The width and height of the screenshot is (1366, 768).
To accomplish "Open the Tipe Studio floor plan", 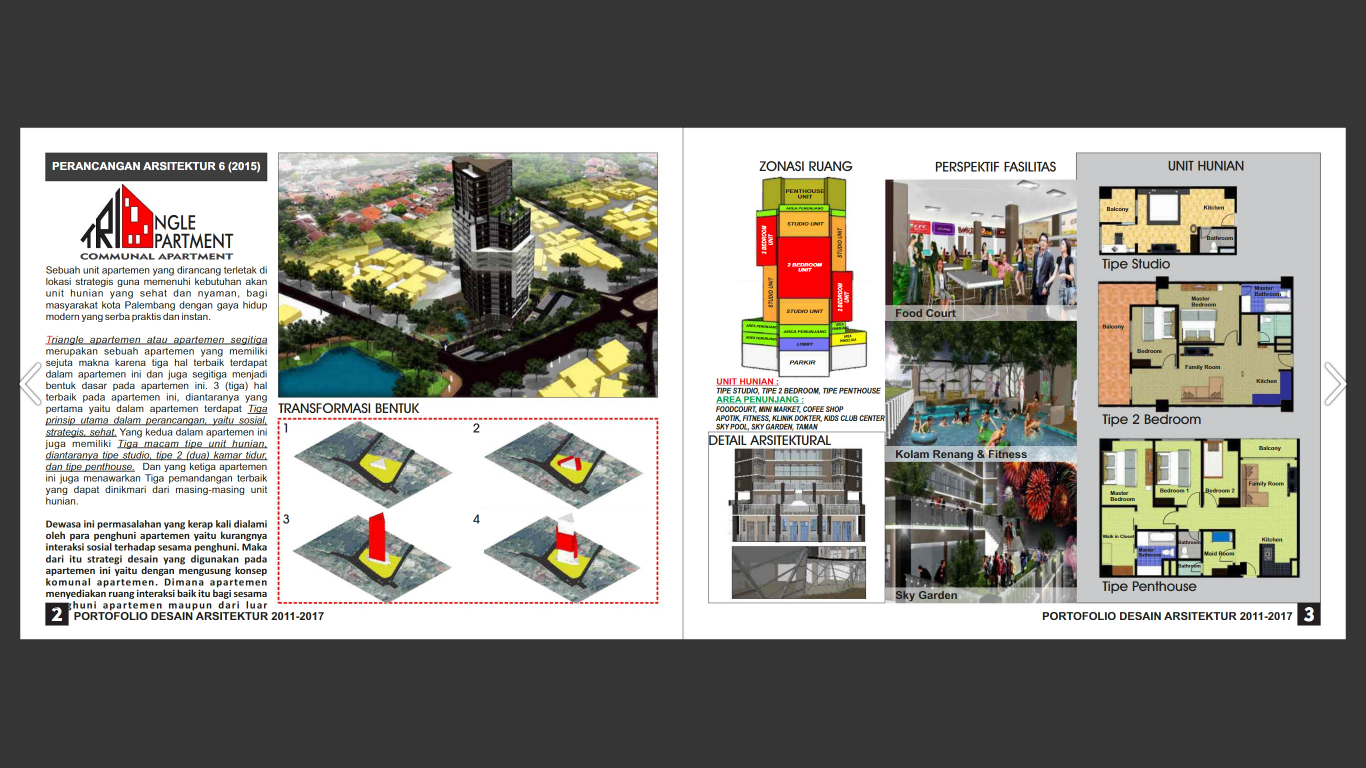I will point(1170,218).
